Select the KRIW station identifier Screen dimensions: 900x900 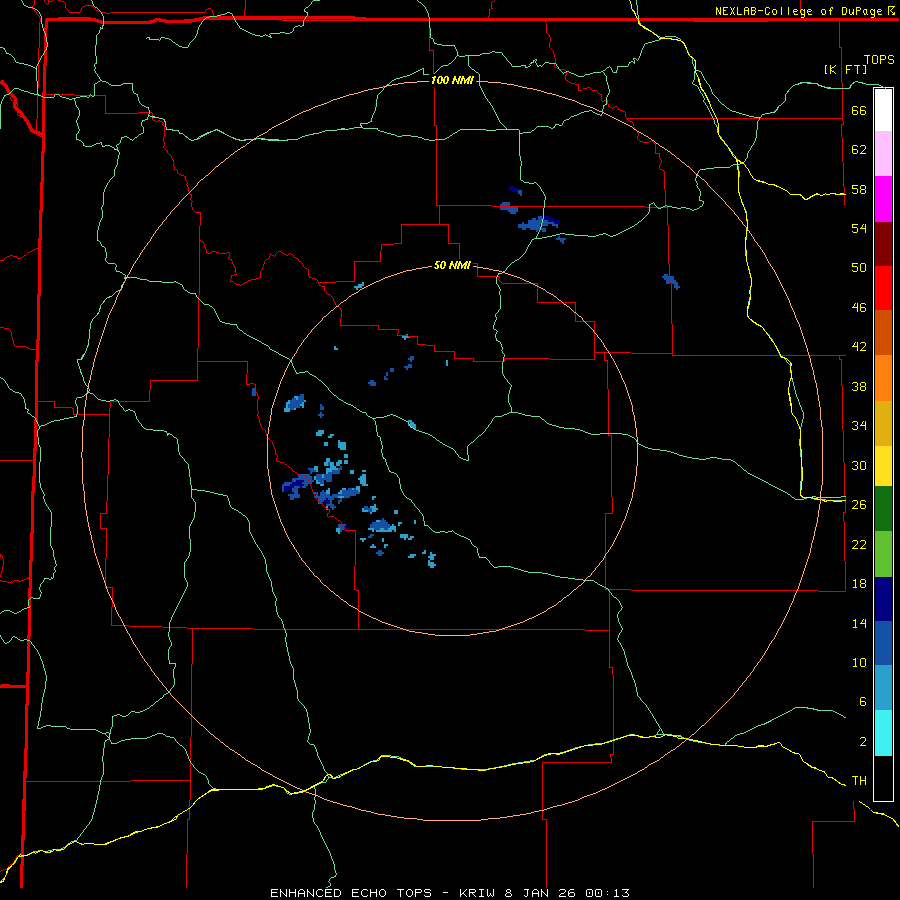[x=478, y=893]
